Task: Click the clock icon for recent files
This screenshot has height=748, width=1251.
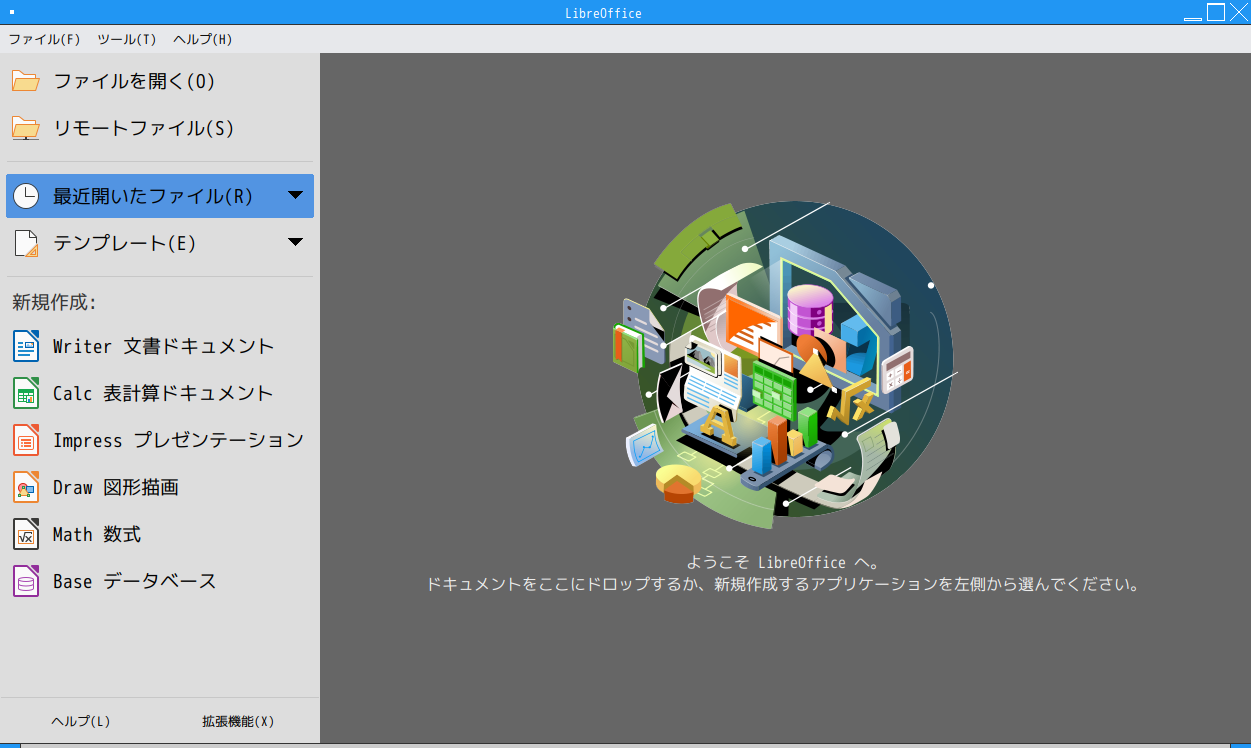Action: click(x=26, y=196)
